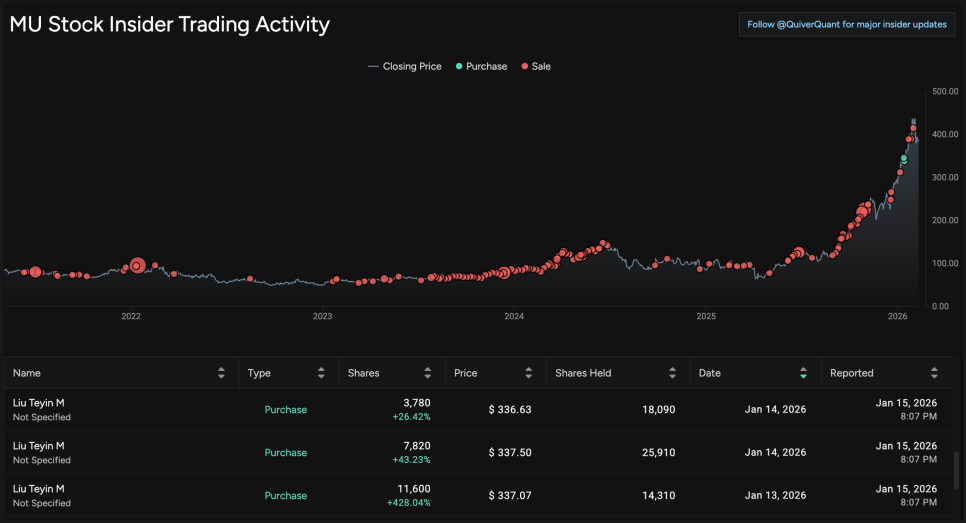Click the large sale marker near 2022
The height and width of the screenshot is (523, 966).
(138, 266)
